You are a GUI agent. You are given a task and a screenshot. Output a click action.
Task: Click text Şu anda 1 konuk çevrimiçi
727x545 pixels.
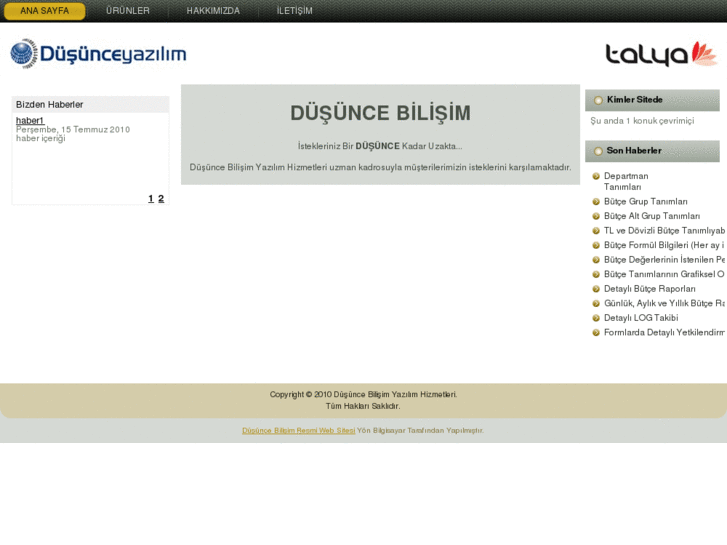pos(642,121)
